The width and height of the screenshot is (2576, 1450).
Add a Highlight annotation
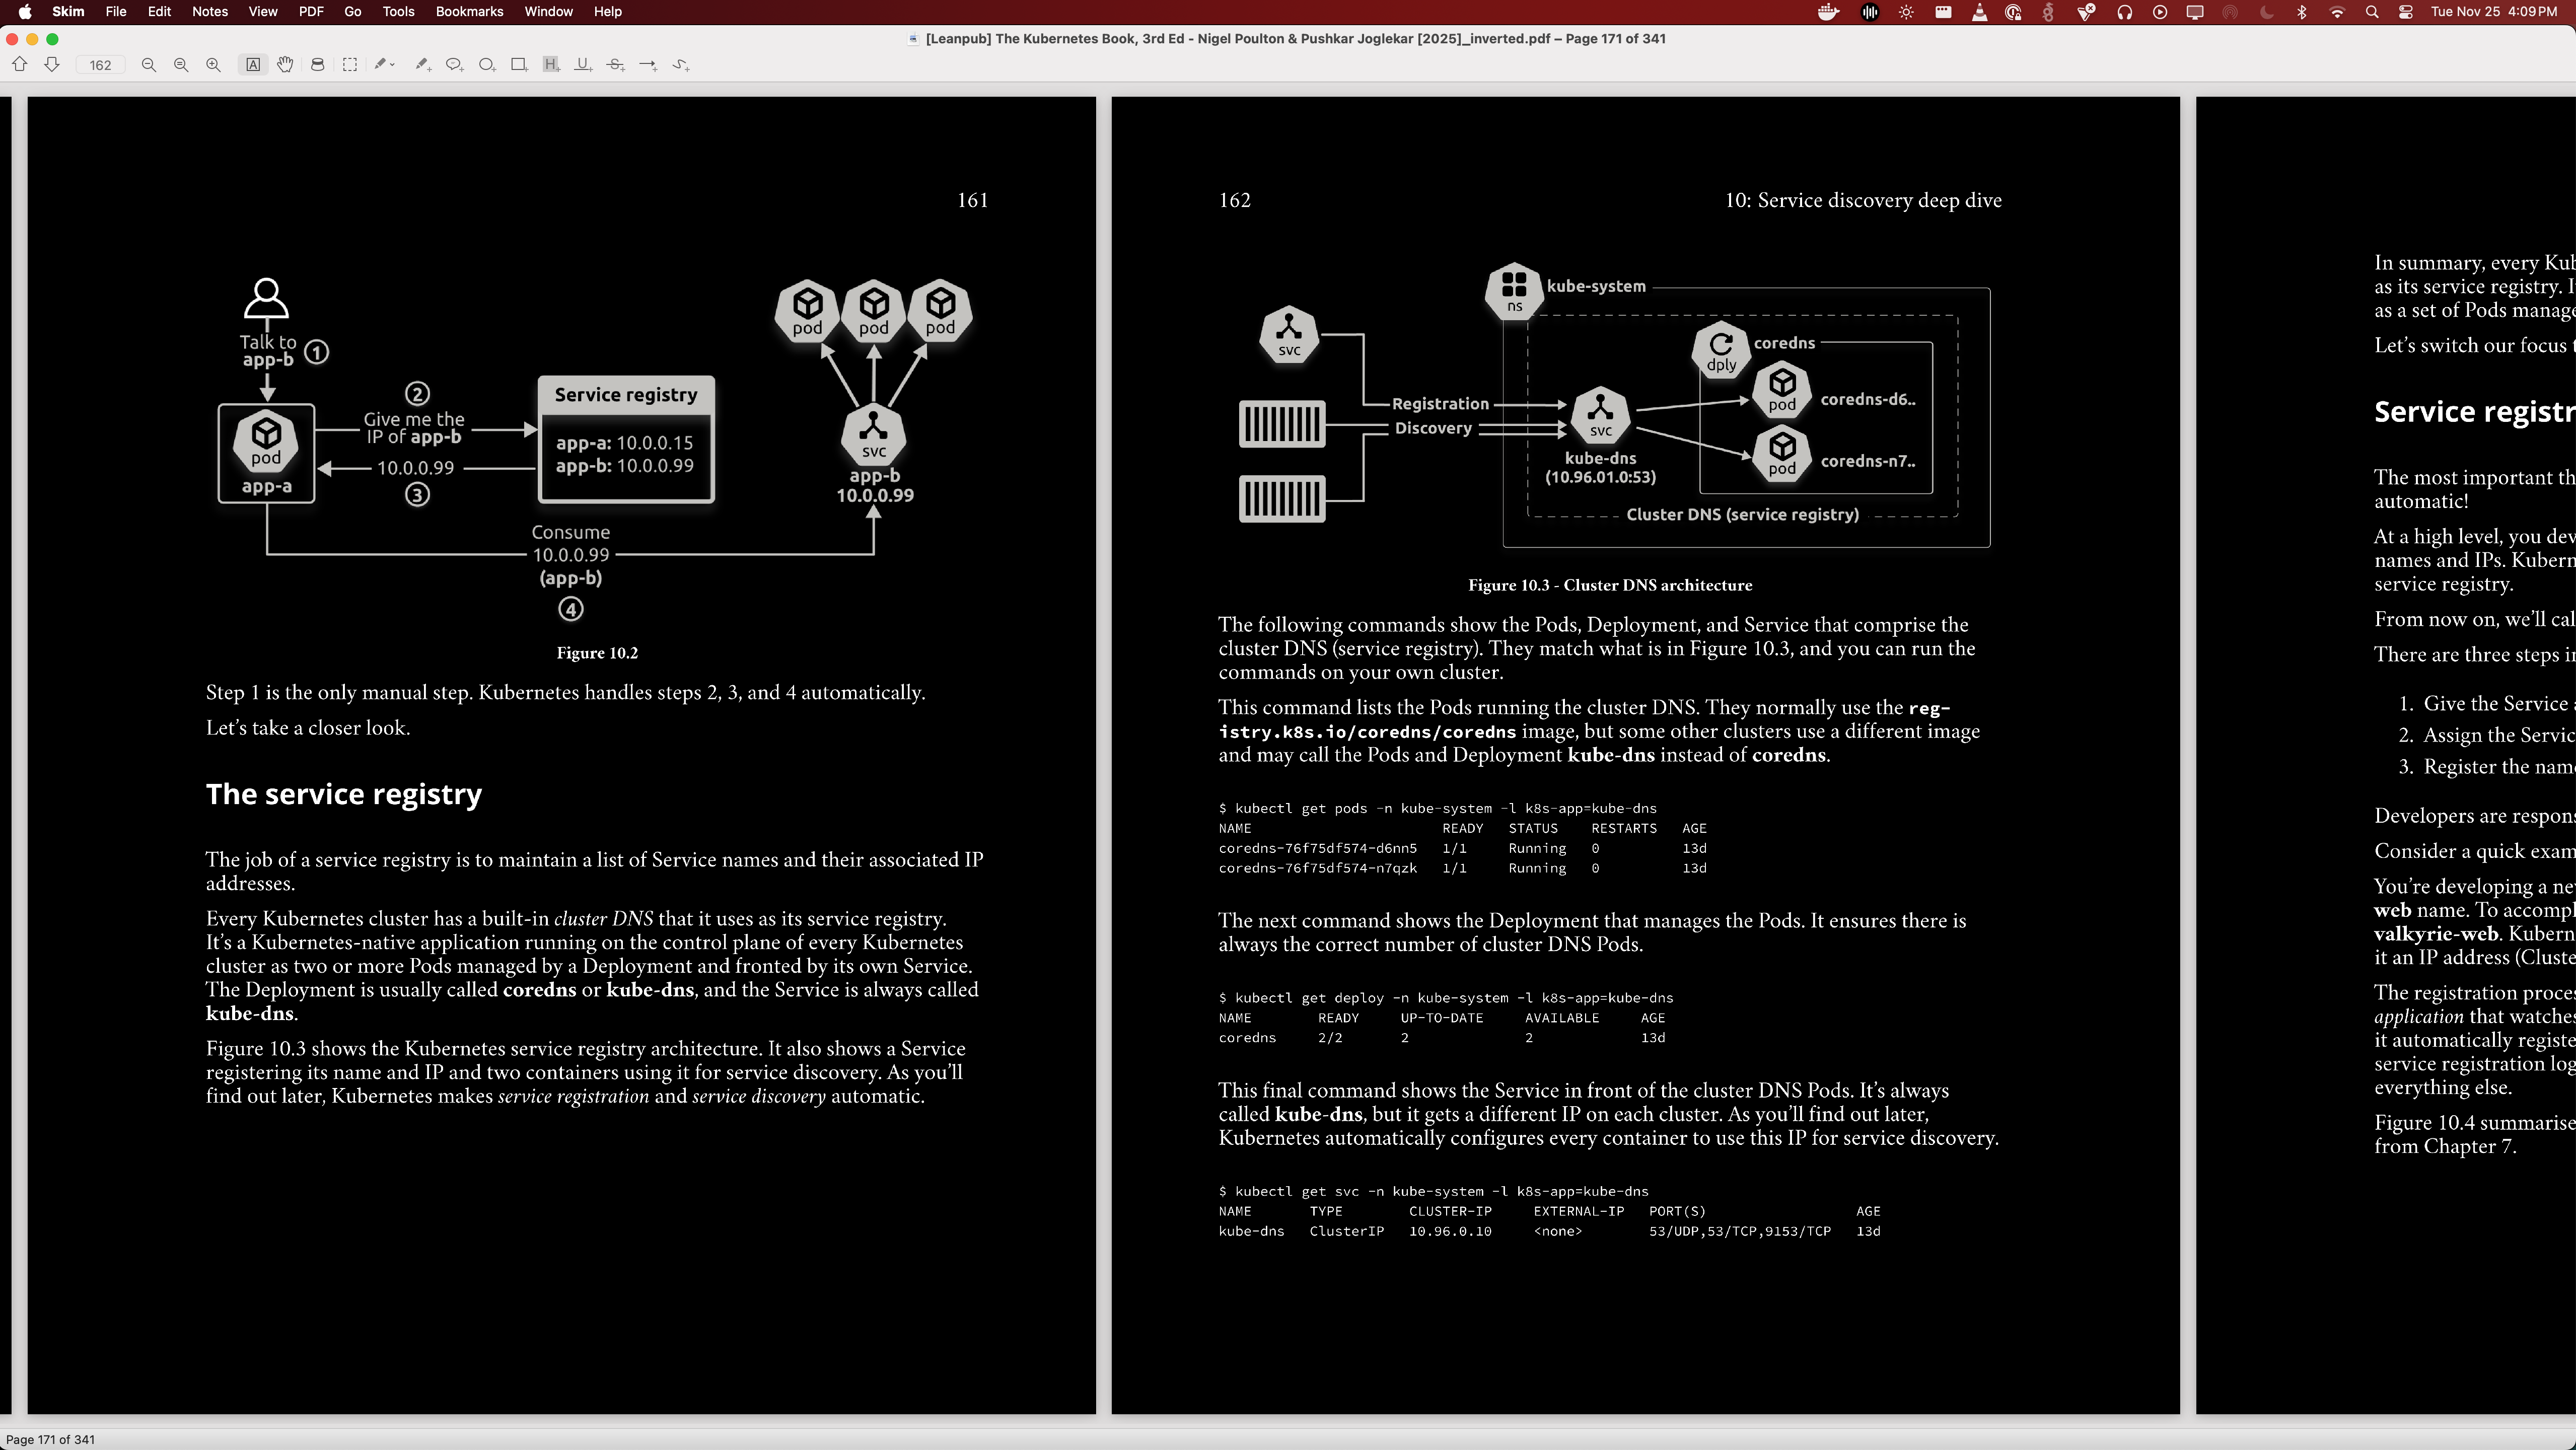coord(551,64)
